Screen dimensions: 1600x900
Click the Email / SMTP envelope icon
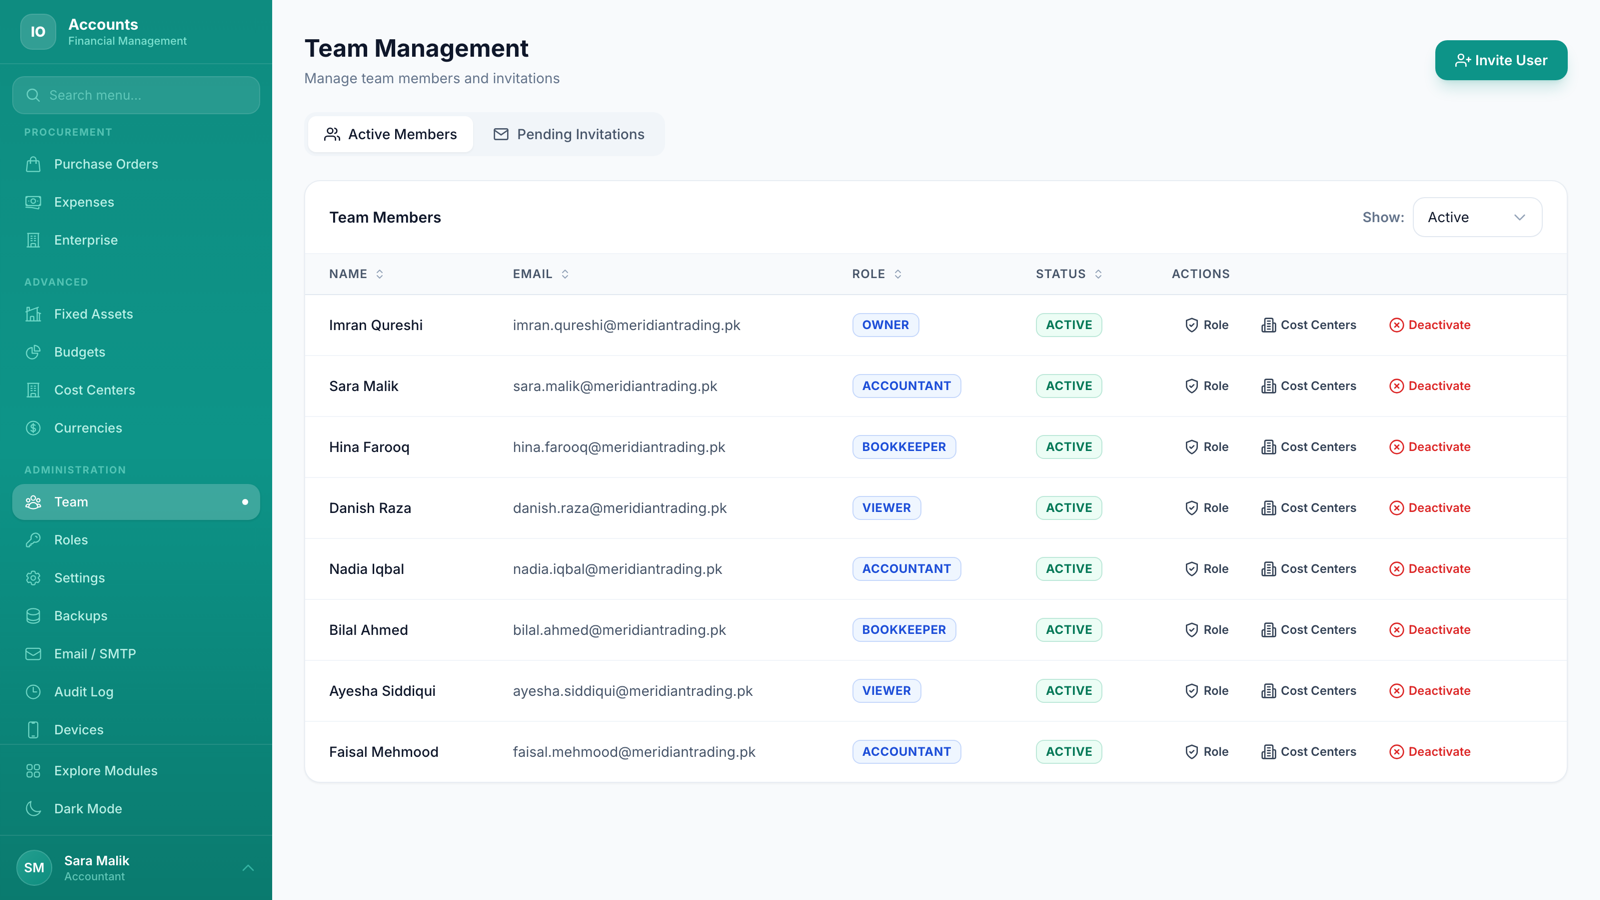(x=33, y=654)
